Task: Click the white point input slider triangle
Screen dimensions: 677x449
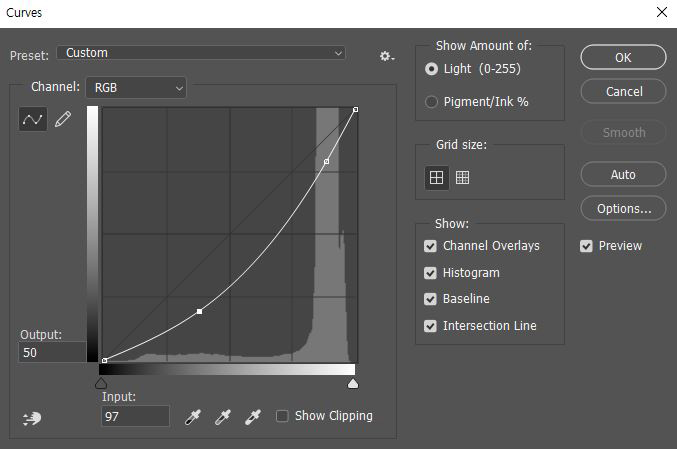Action: 353,383
